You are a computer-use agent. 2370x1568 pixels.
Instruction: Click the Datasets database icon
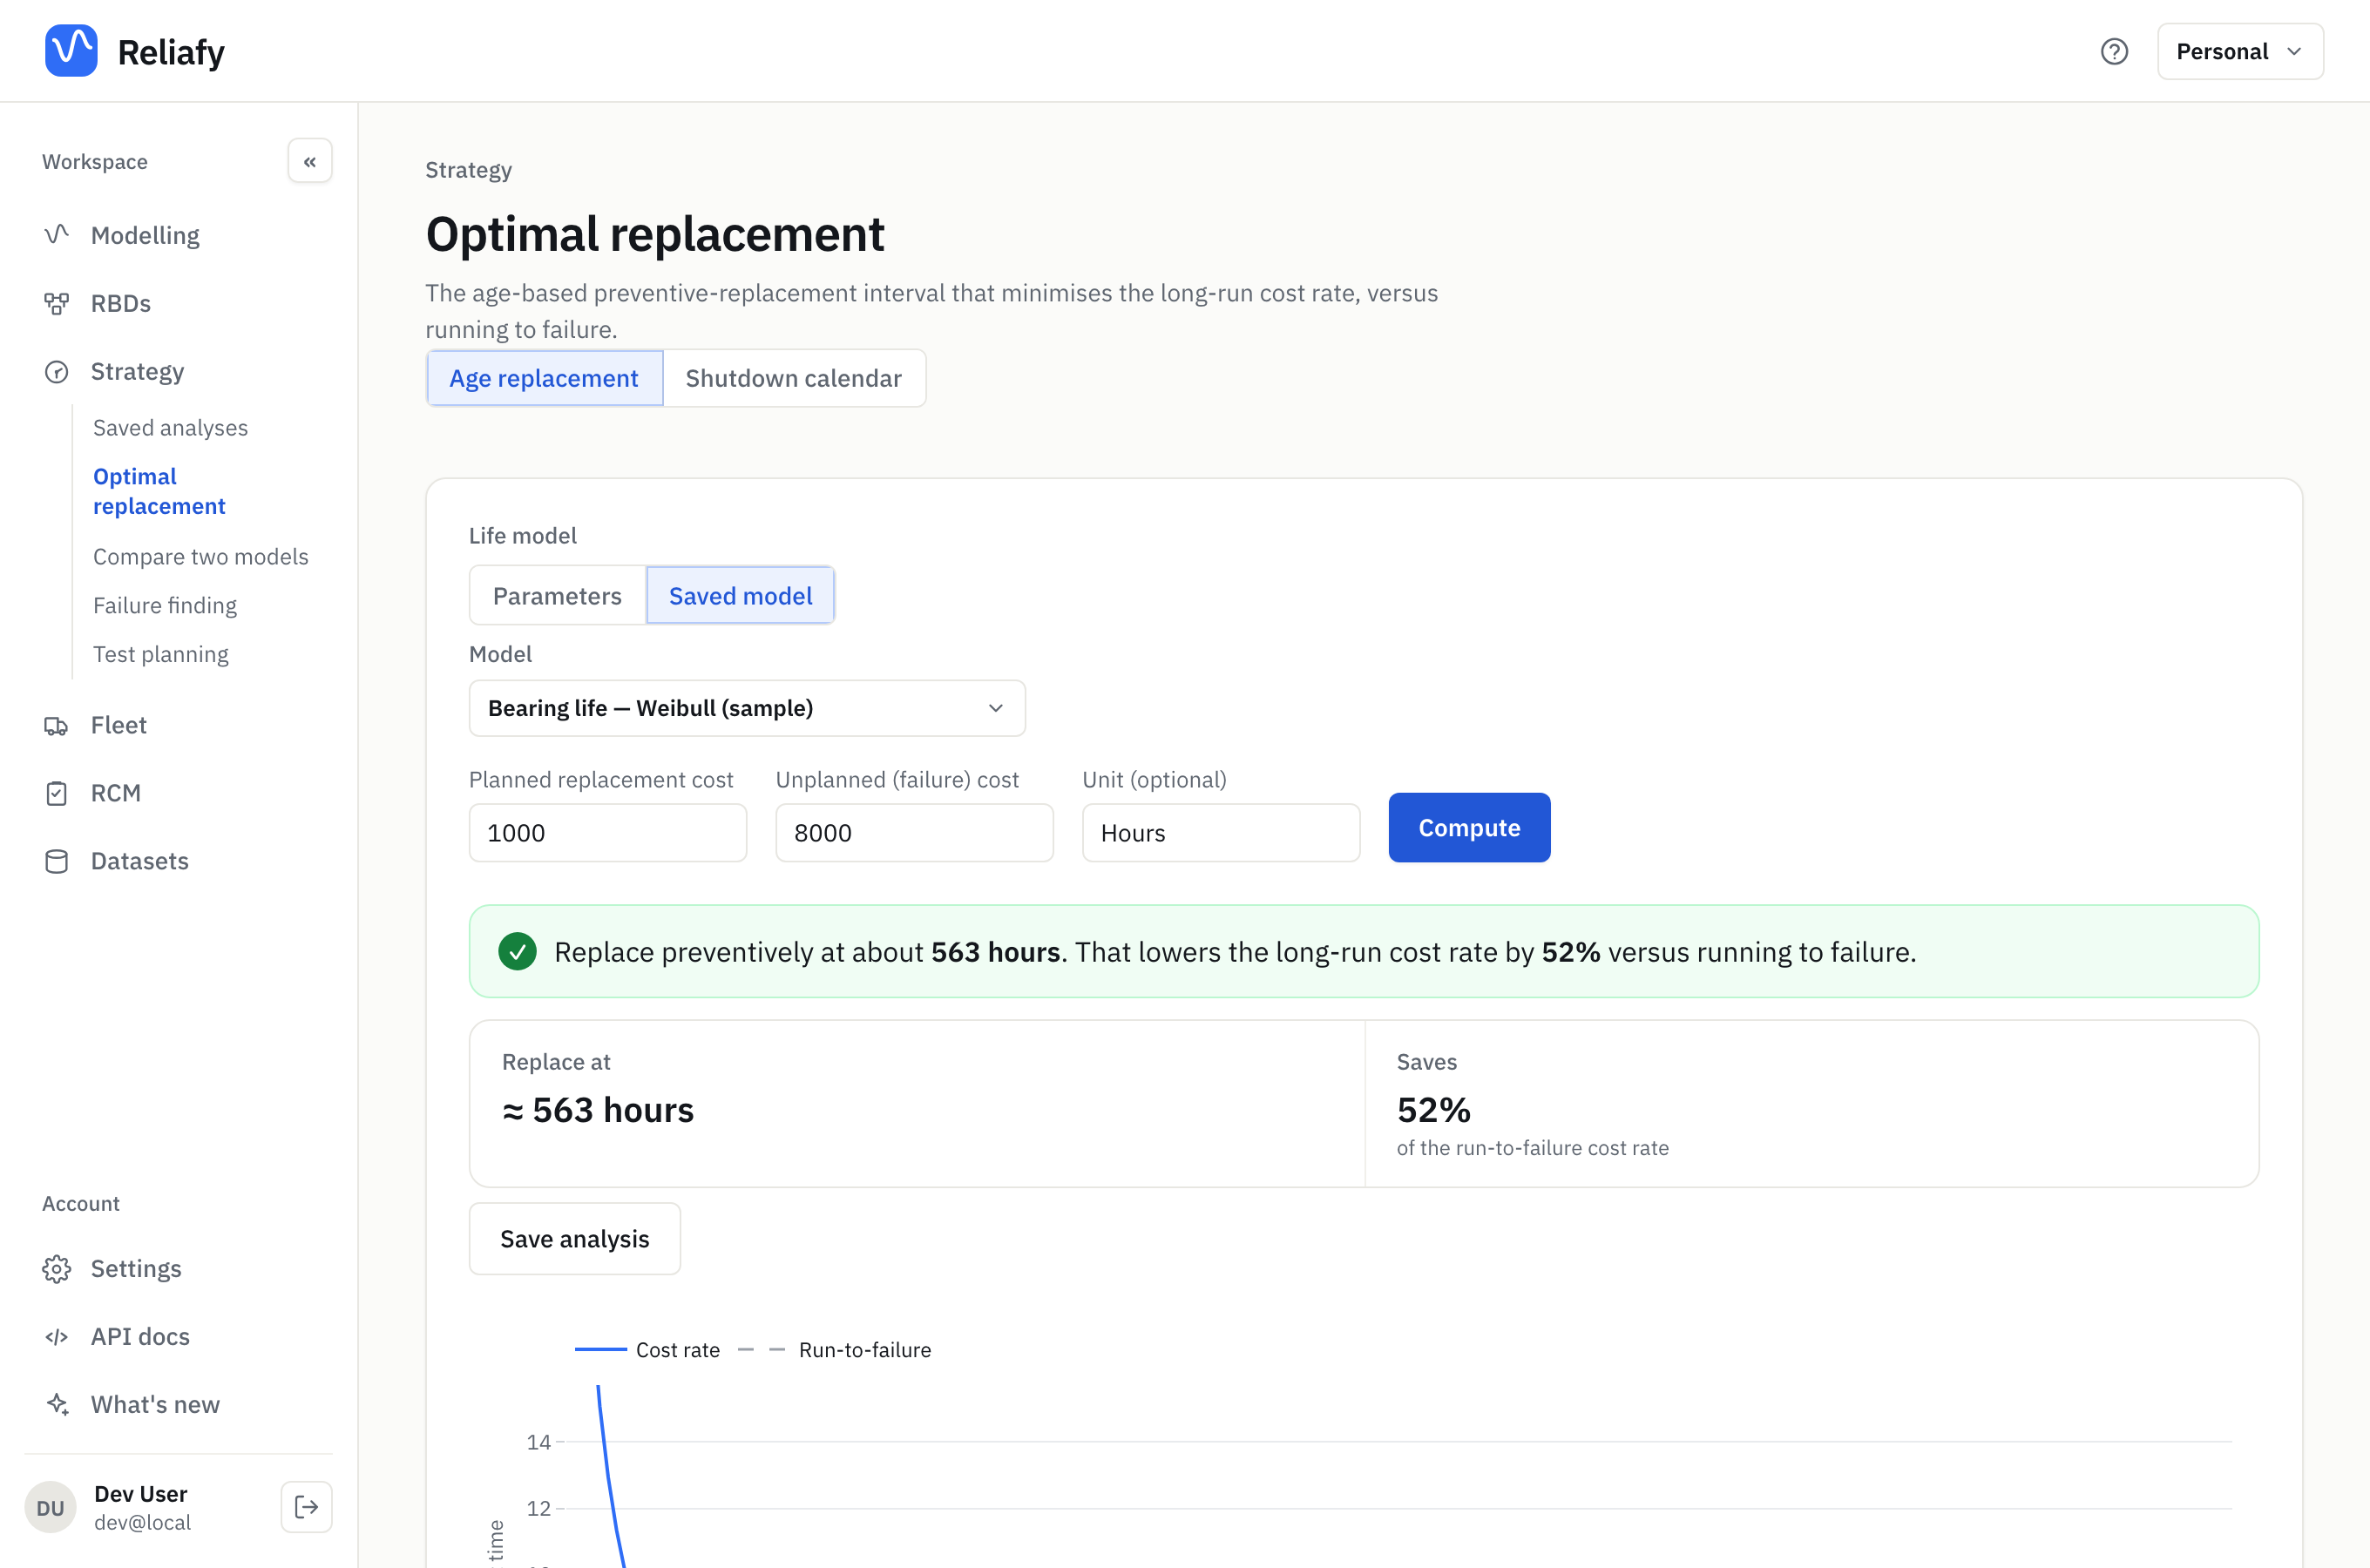pos(57,861)
